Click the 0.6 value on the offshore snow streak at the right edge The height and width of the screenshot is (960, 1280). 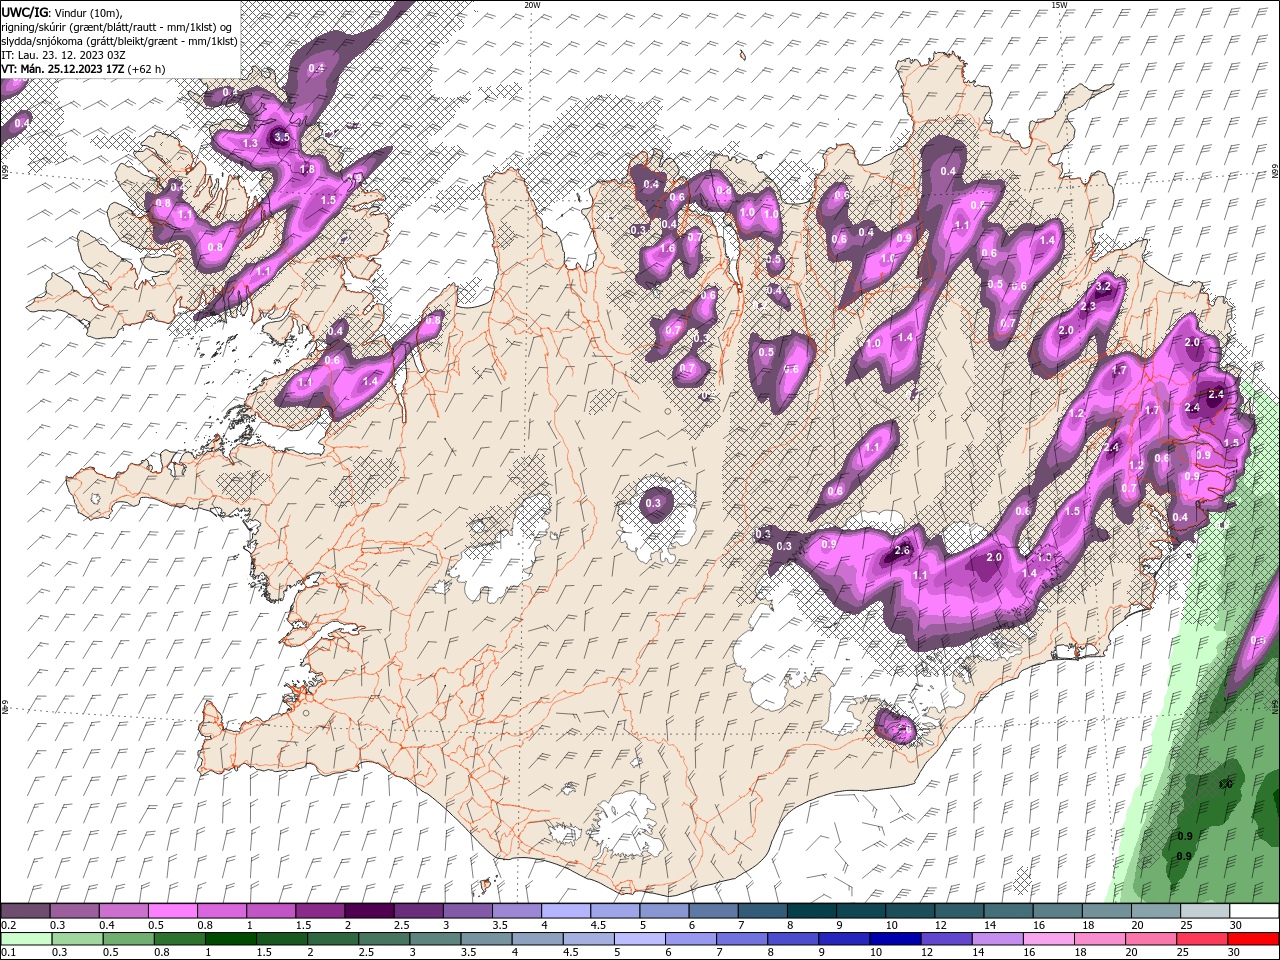tap(1258, 640)
